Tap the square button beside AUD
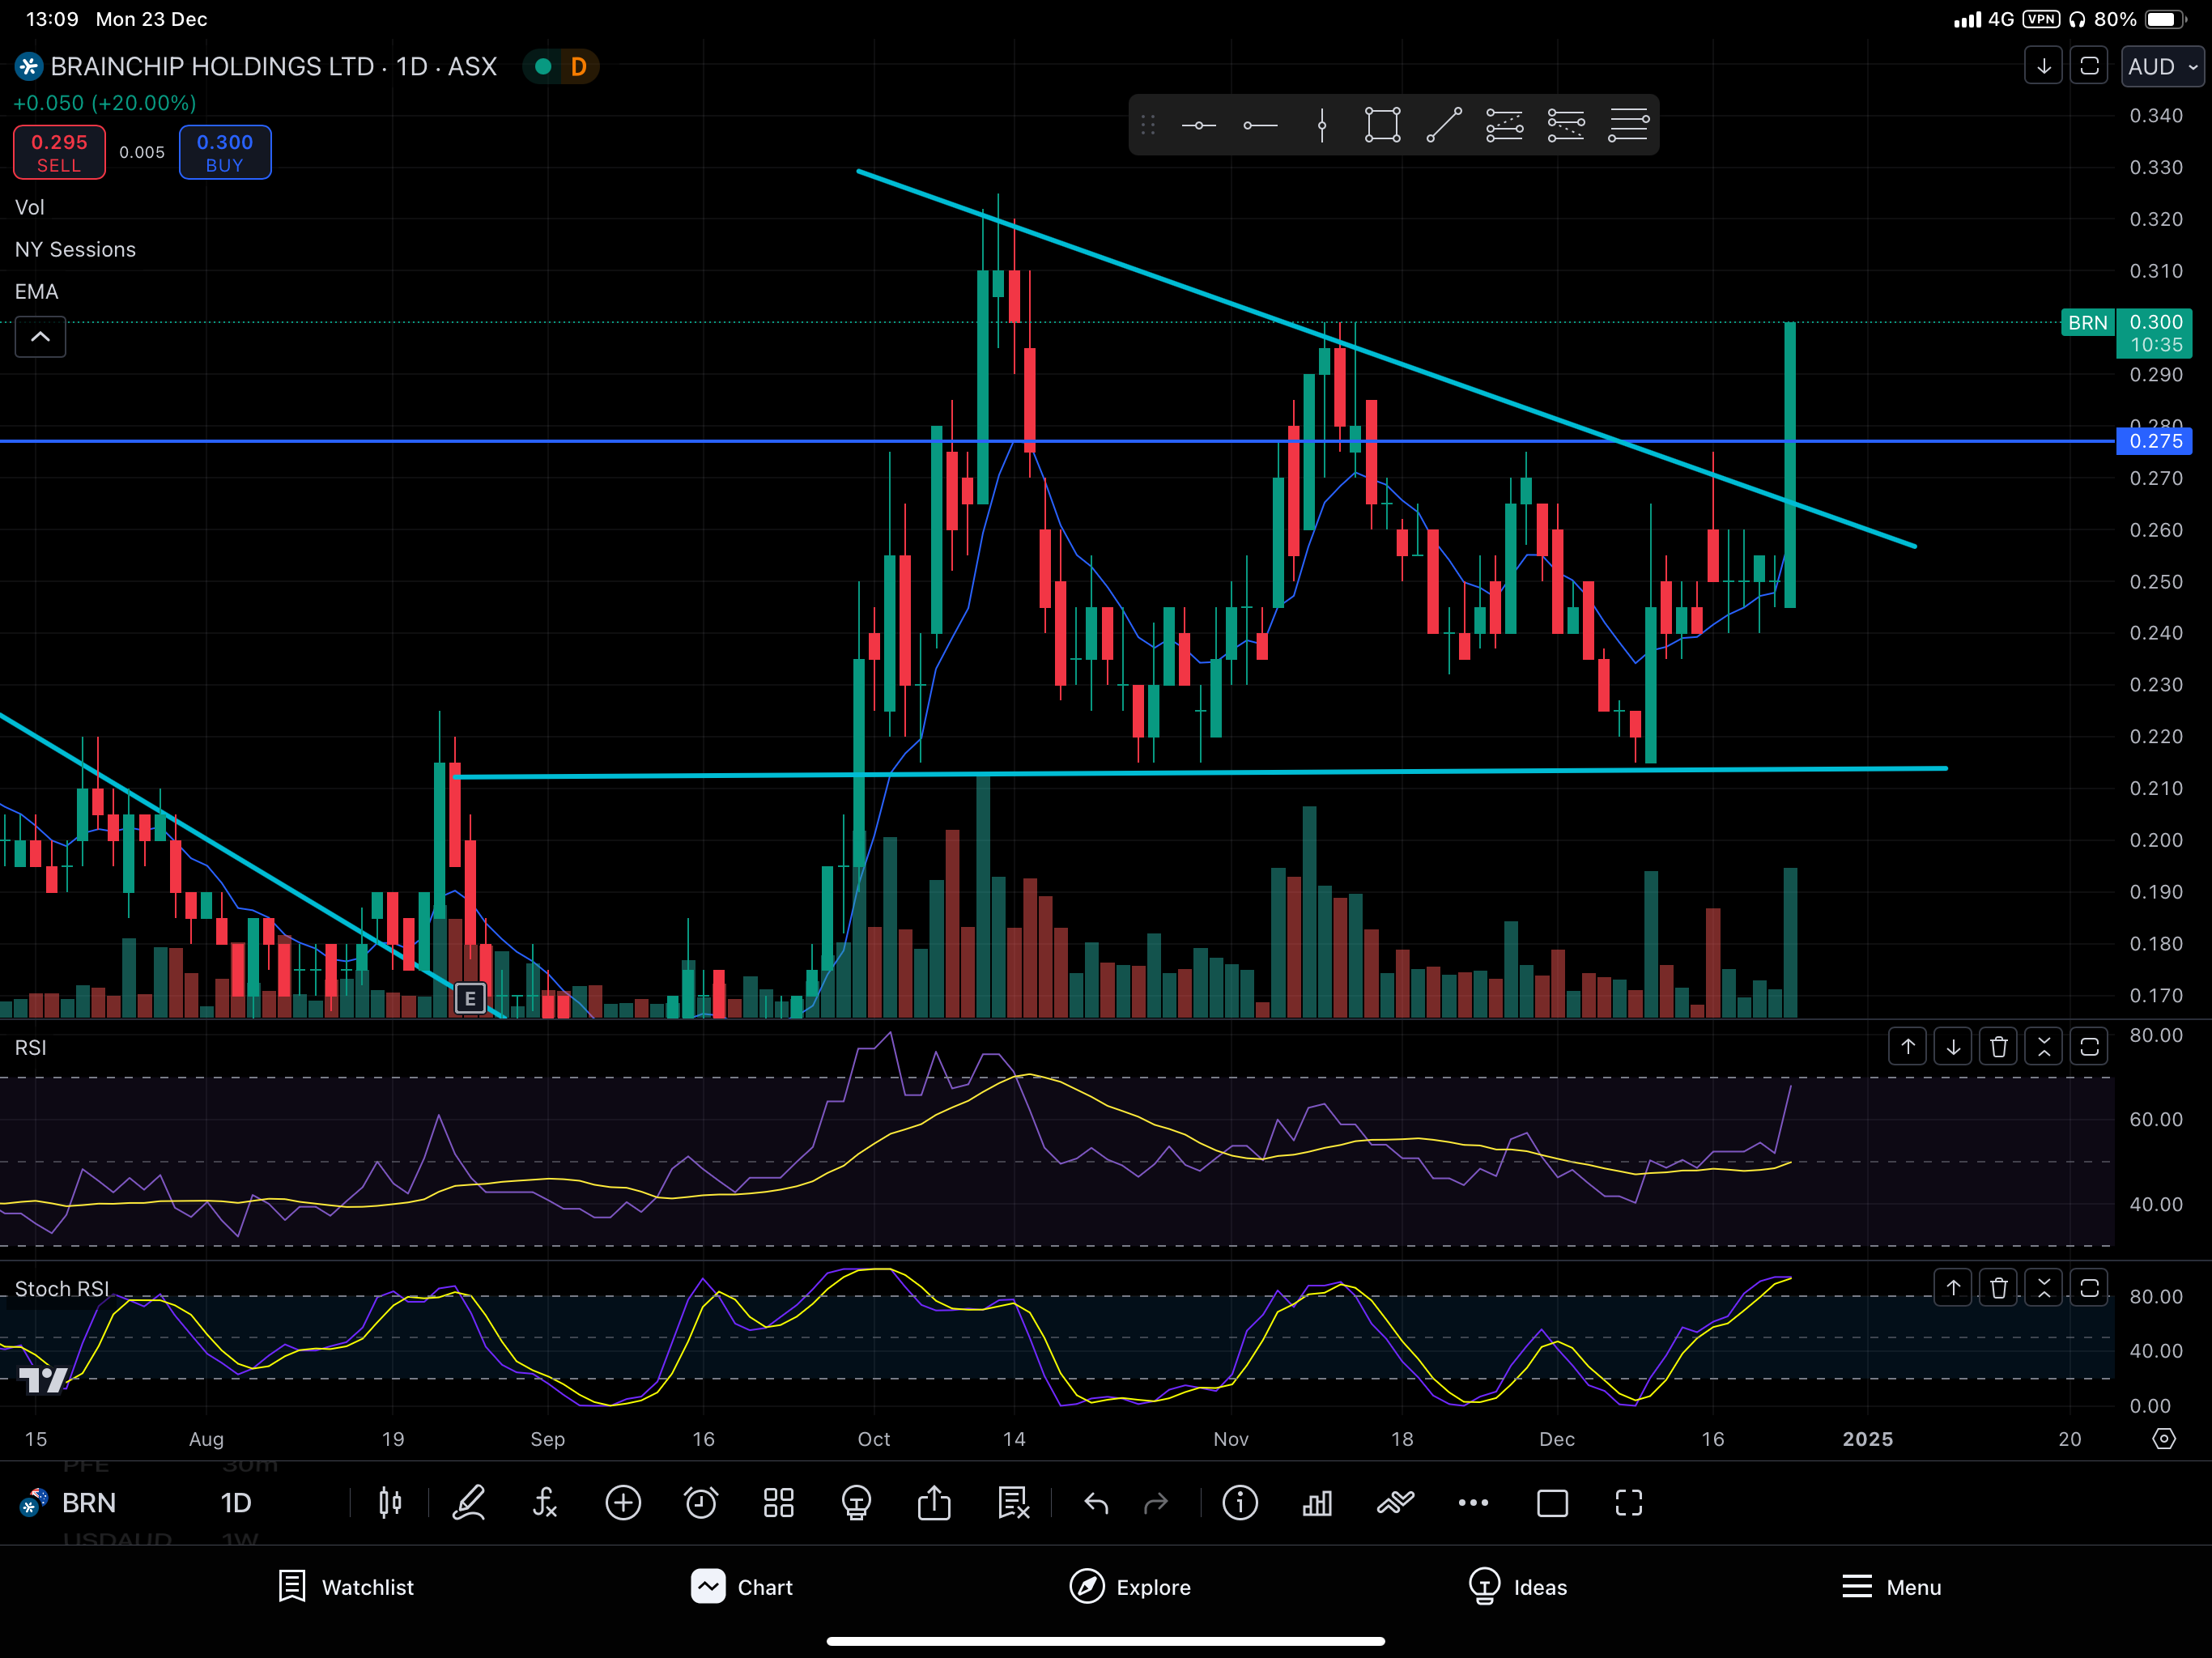This screenshot has width=2212, height=1658. coord(2089,66)
